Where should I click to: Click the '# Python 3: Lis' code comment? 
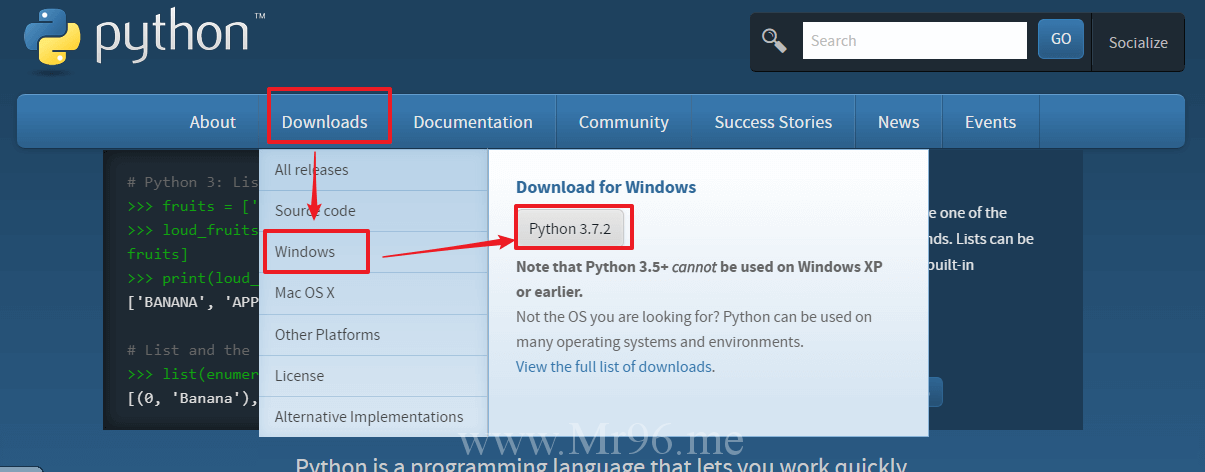(193, 182)
